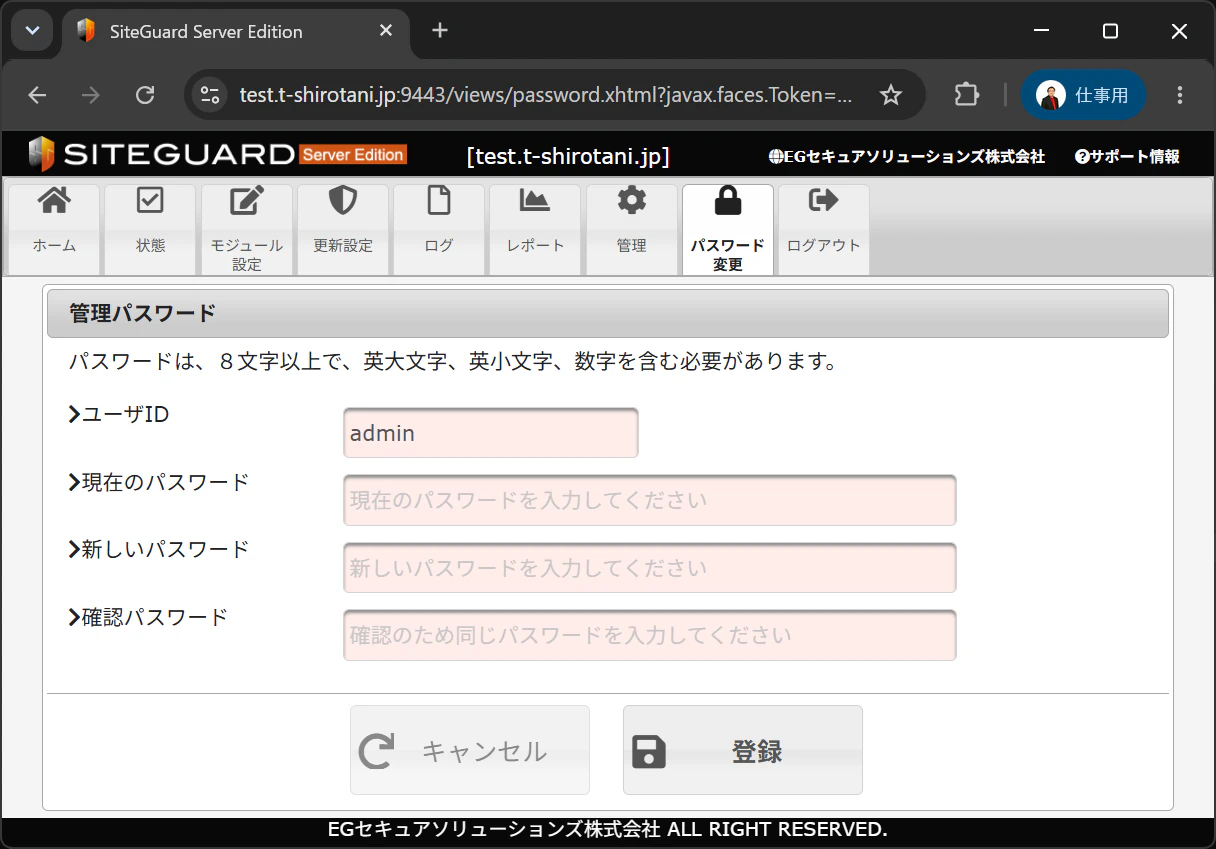Click the 現在のパスワード label
The height and width of the screenshot is (849, 1216).
pyautogui.click(x=159, y=482)
